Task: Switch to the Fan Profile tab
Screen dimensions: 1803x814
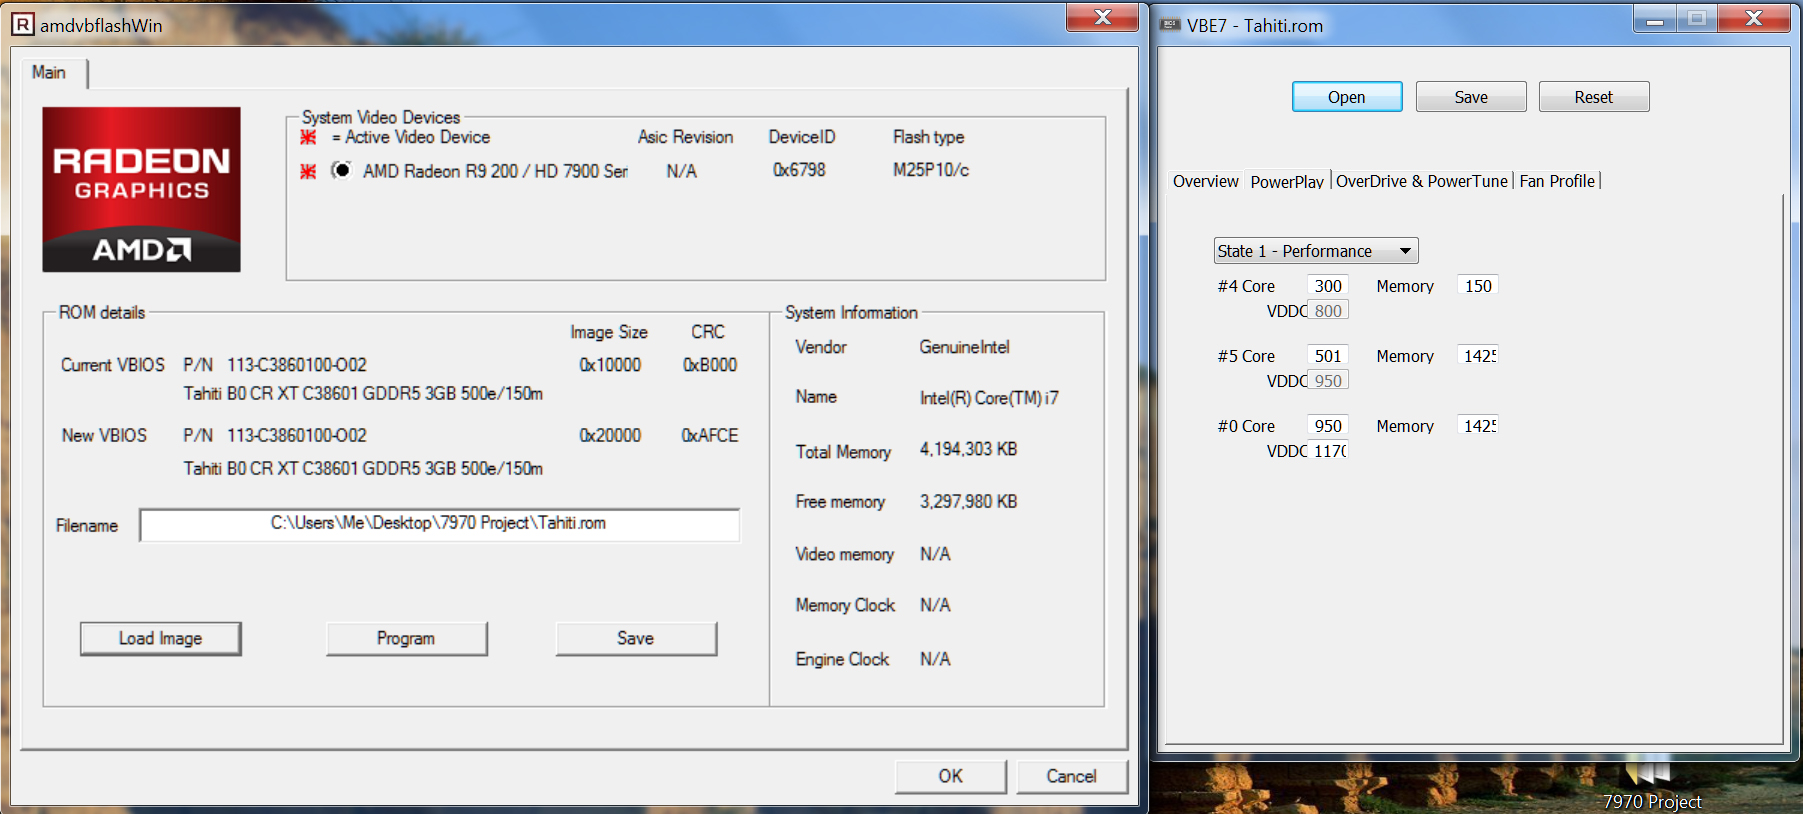Action: (x=1556, y=181)
